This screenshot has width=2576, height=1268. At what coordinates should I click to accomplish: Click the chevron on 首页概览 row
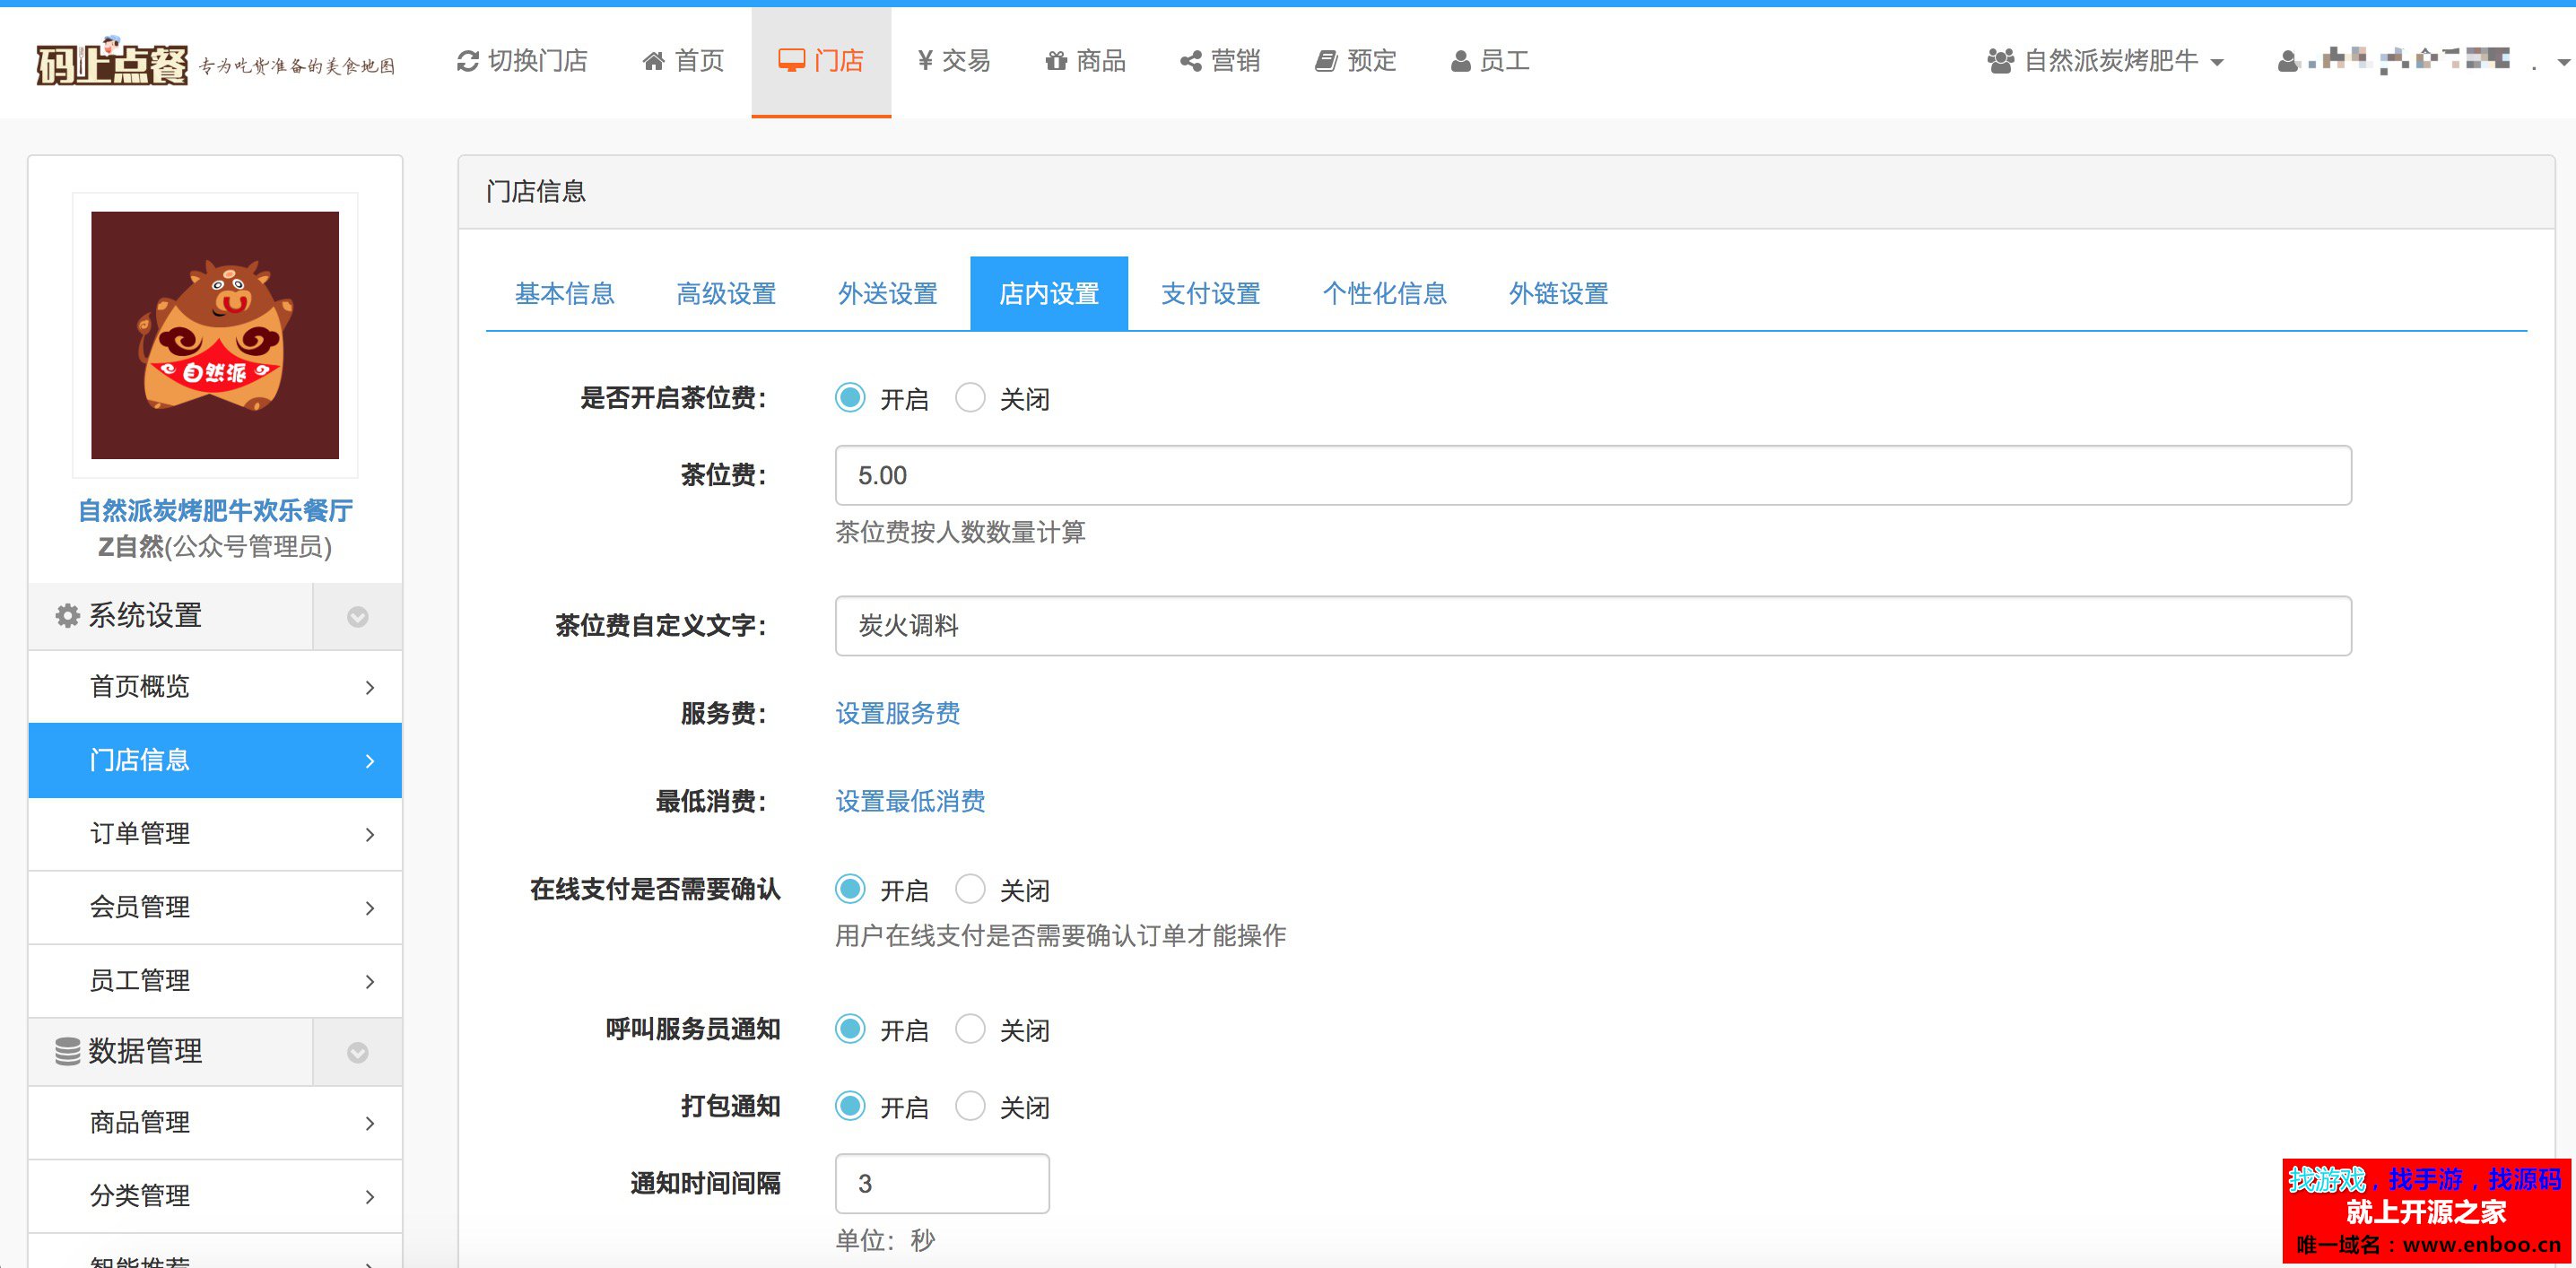click(370, 688)
